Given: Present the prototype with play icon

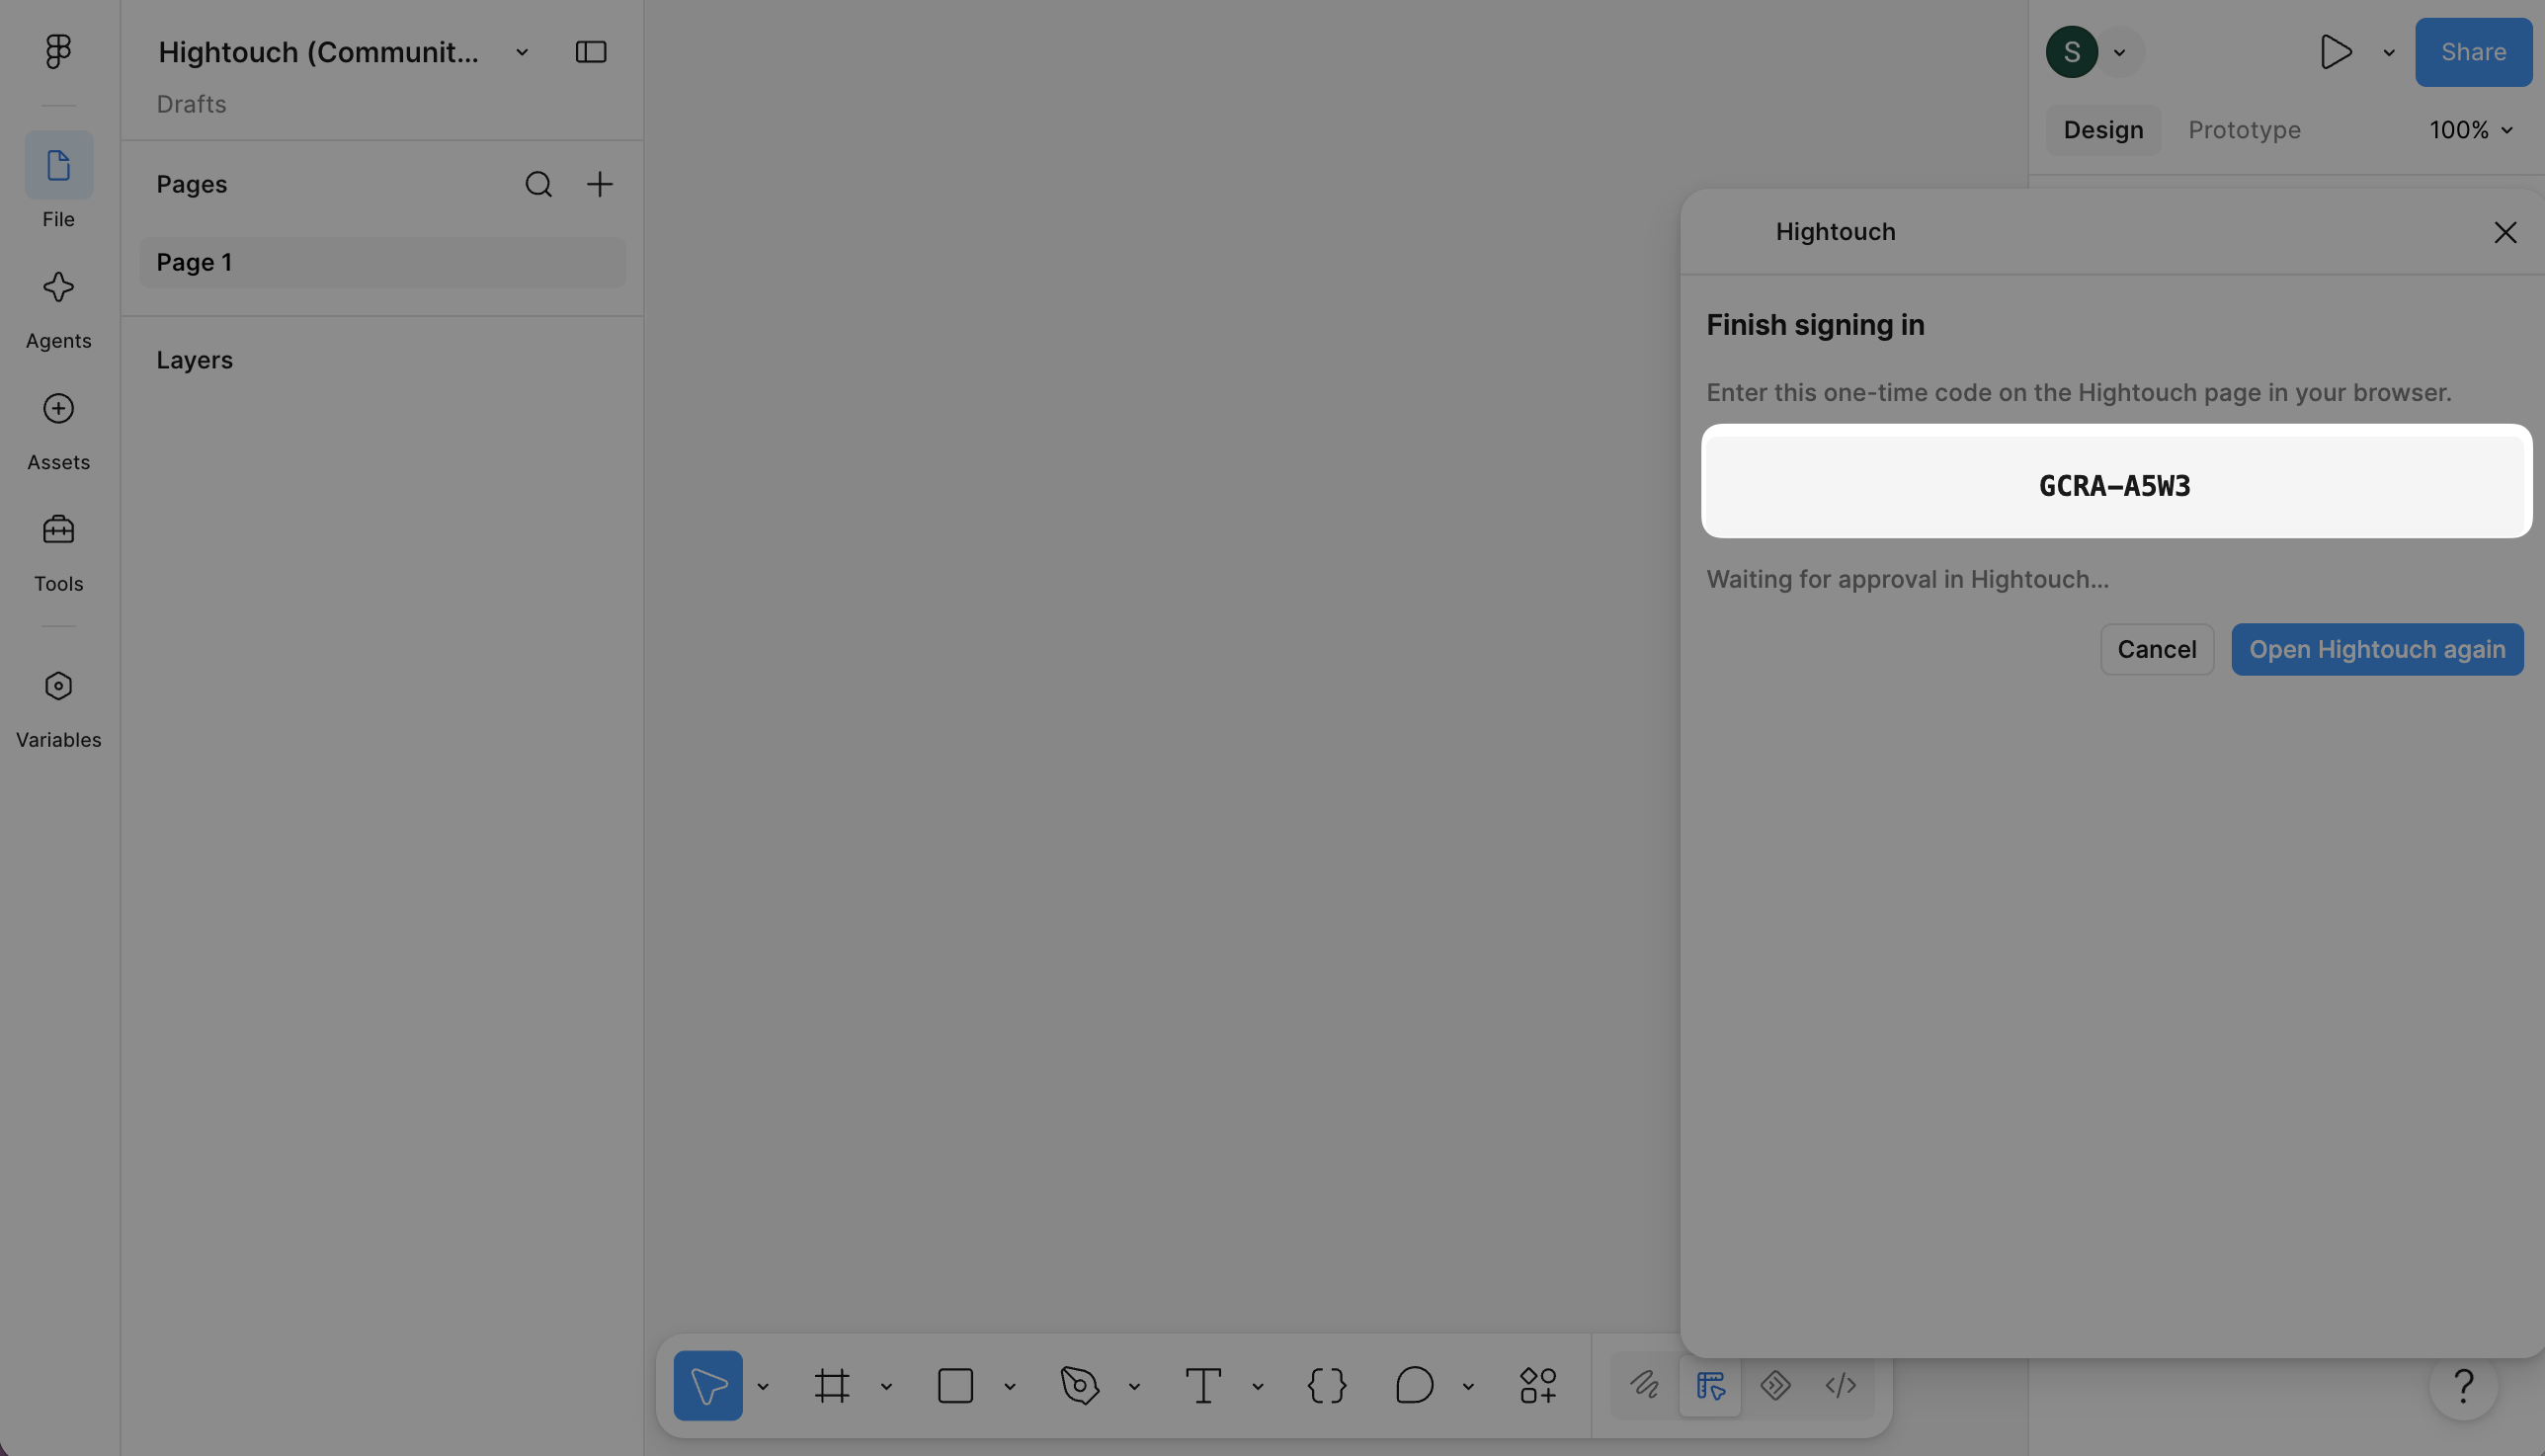Looking at the screenshot, I should click(2335, 52).
